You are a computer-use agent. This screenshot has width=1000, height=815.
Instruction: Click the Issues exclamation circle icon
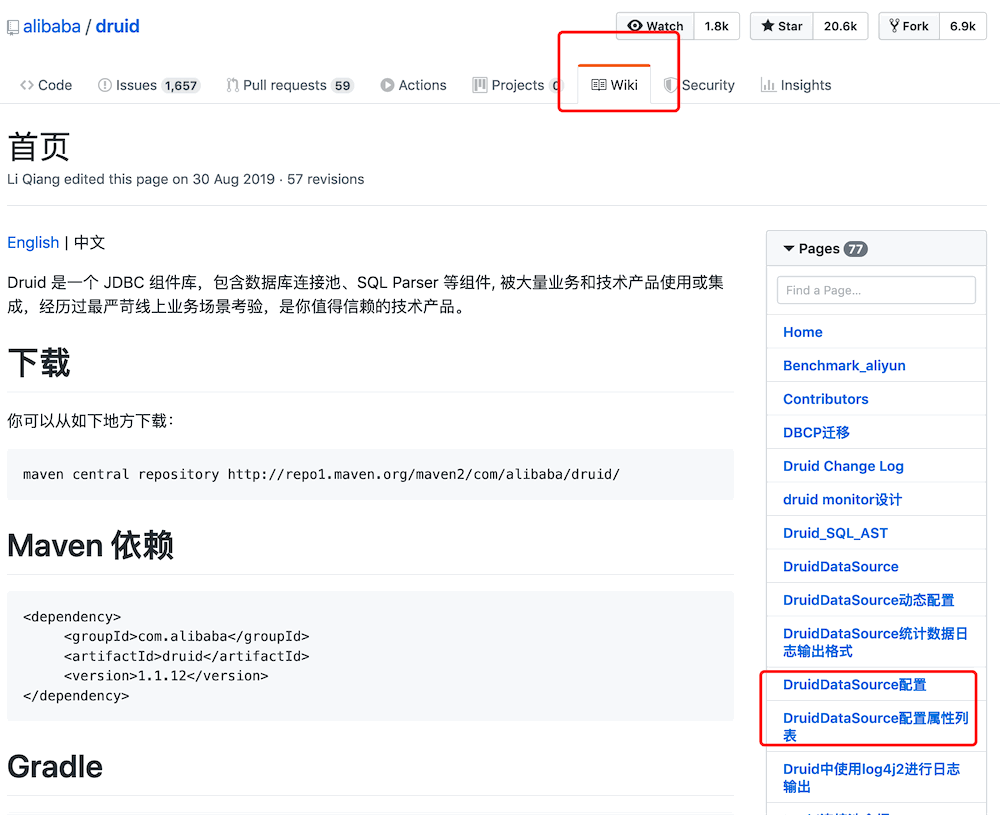click(105, 85)
